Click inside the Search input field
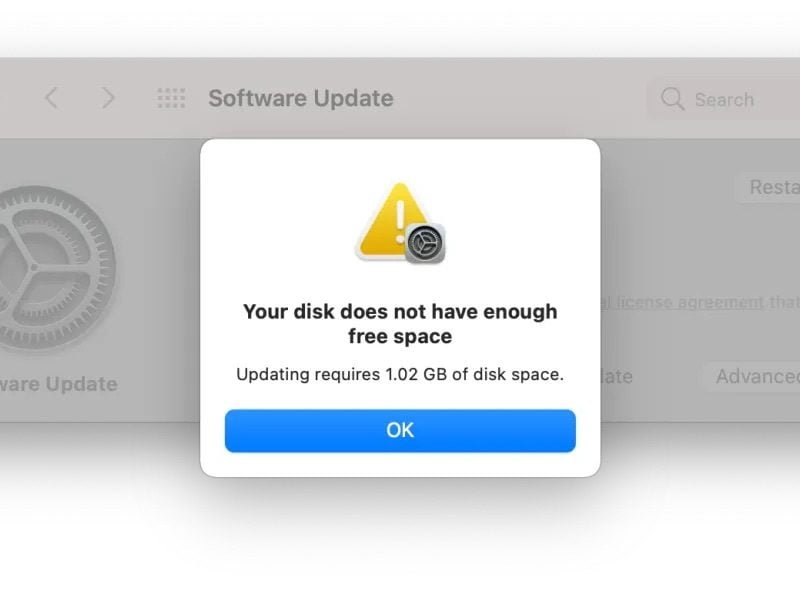 click(730, 99)
